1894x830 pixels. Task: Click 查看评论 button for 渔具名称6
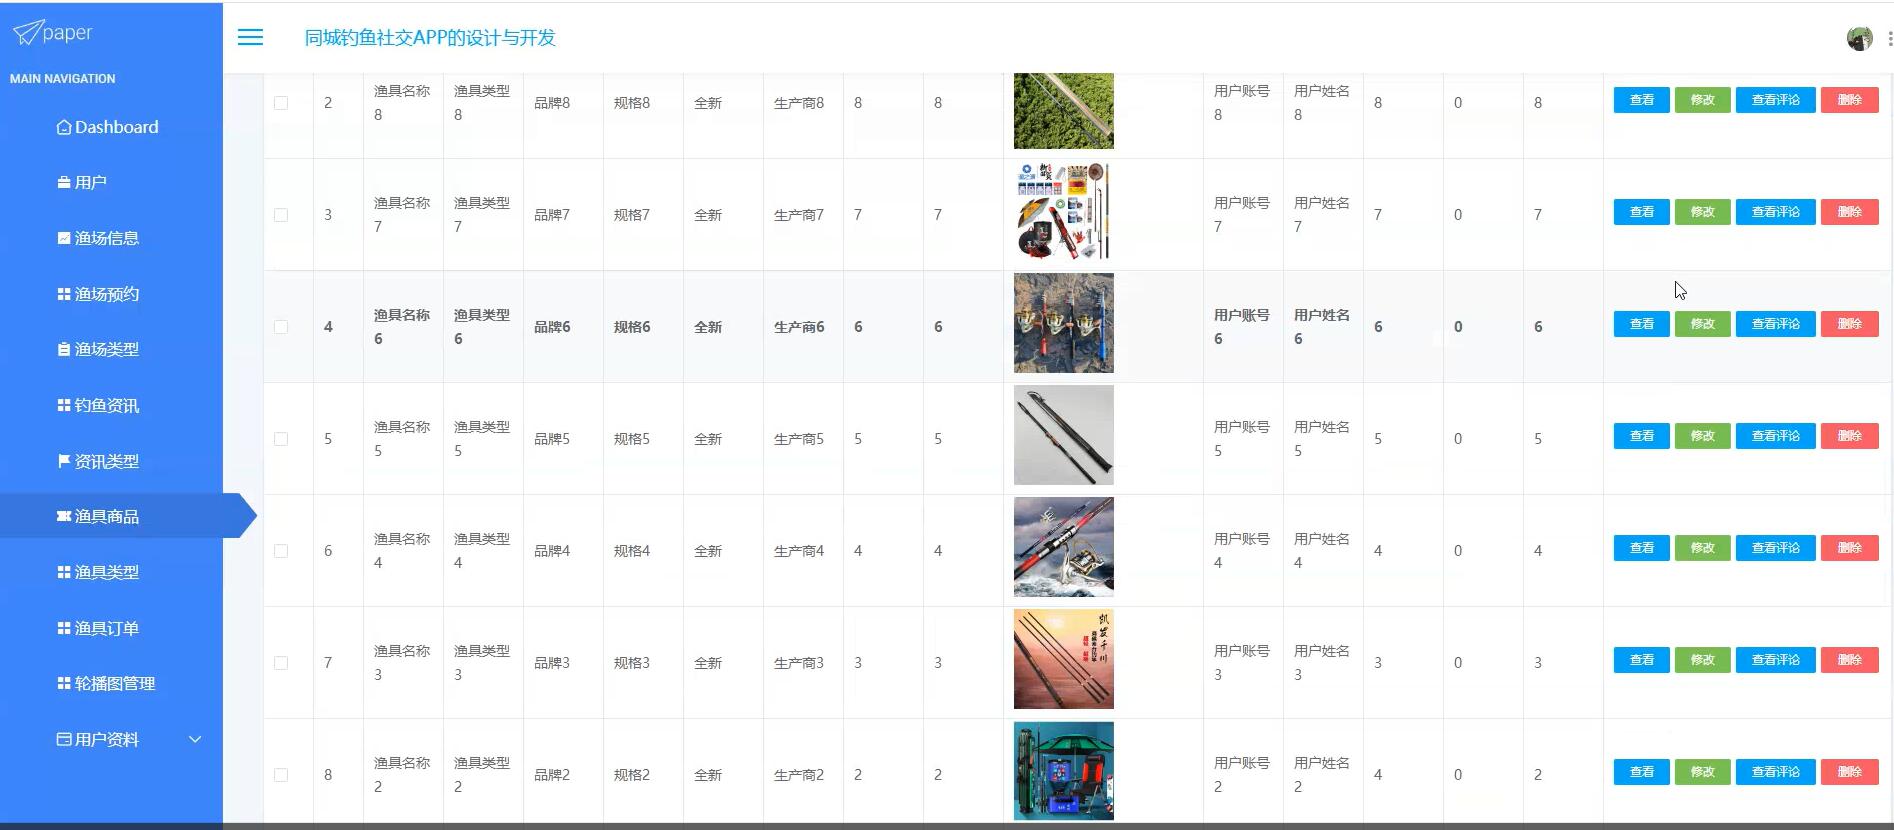coord(1775,324)
